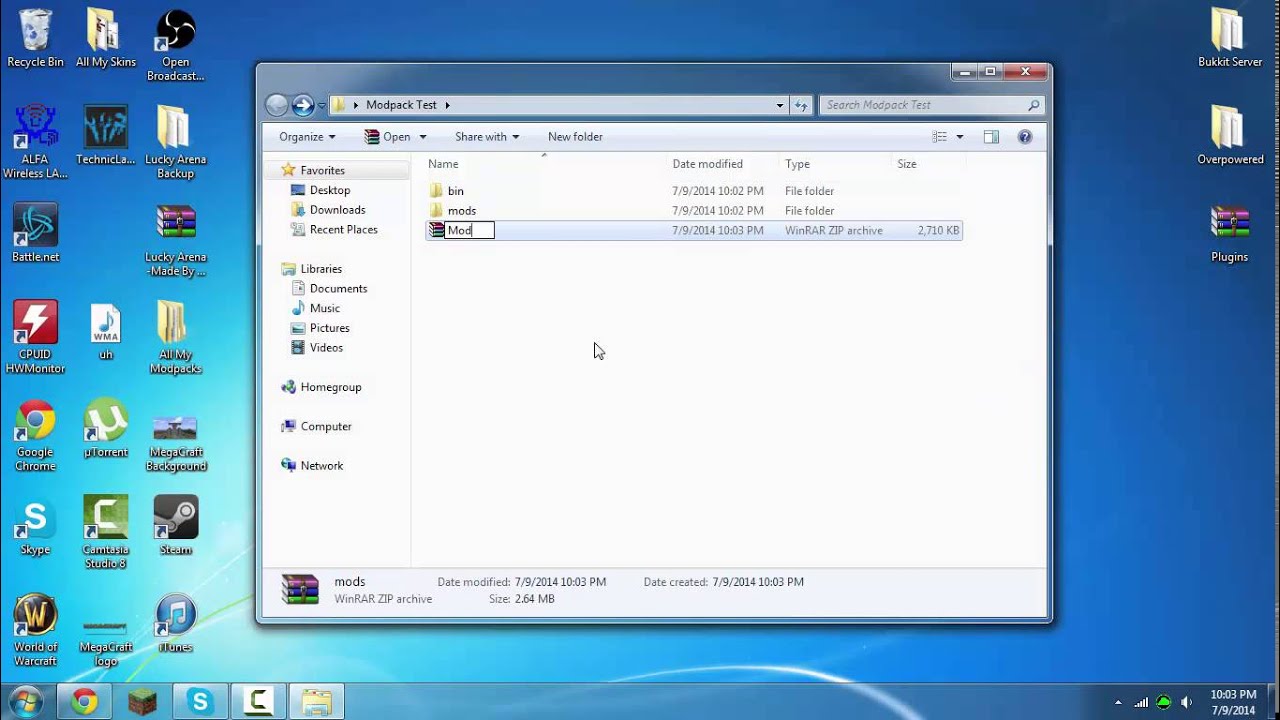The height and width of the screenshot is (720, 1280).
Task: Launch Google Chrome desktop shortcut
Action: [35, 436]
